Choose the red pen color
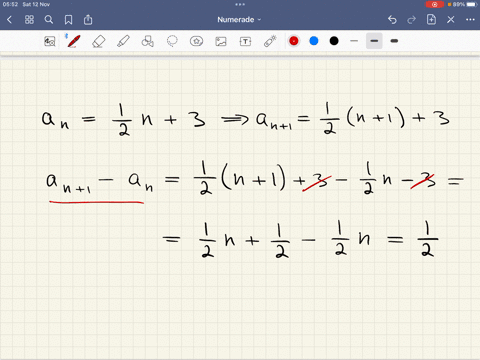 click(x=294, y=41)
